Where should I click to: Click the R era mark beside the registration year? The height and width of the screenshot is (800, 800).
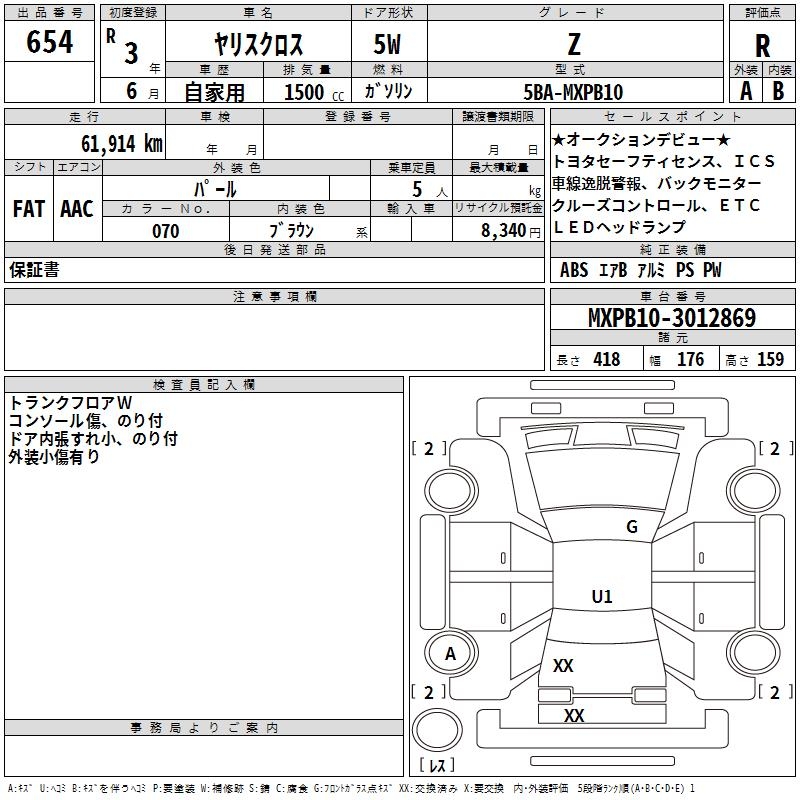110,33
